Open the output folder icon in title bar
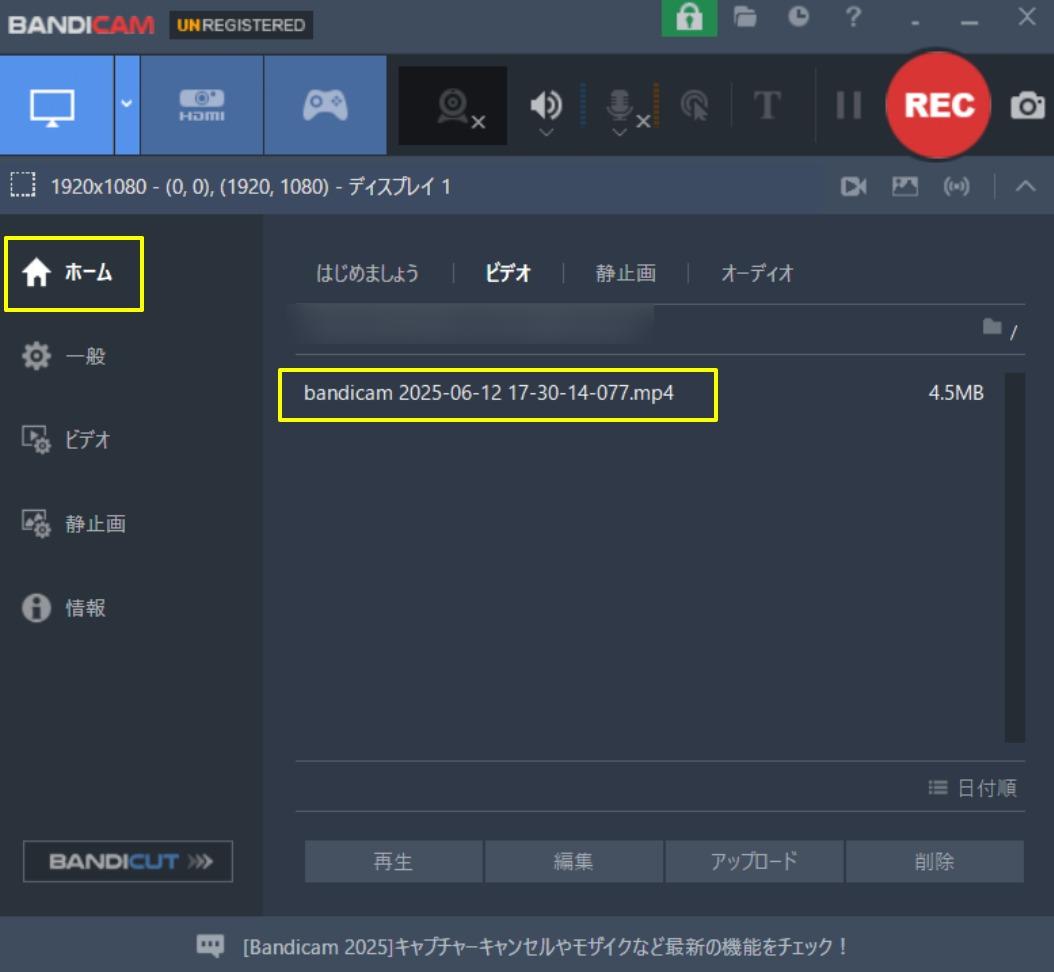Viewport: 1054px width, 972px height. tap(745, 17)
